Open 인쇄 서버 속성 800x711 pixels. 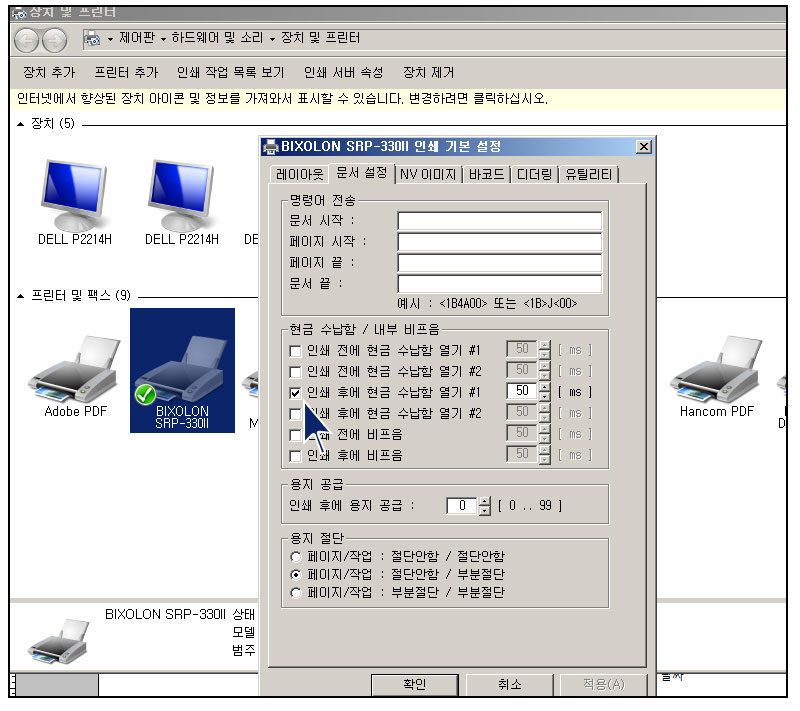343,73
